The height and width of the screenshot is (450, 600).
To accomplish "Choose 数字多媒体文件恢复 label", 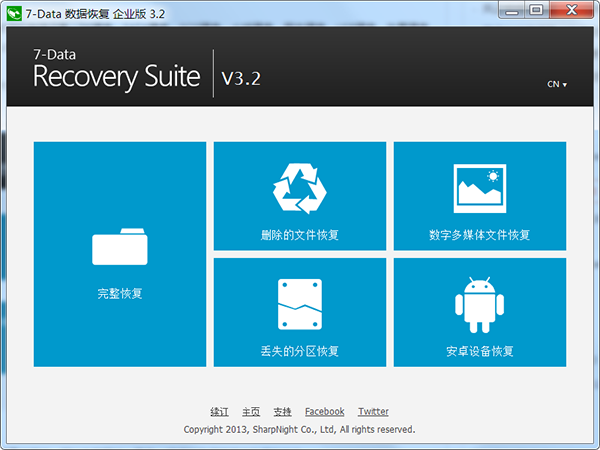I will [479, 235].
